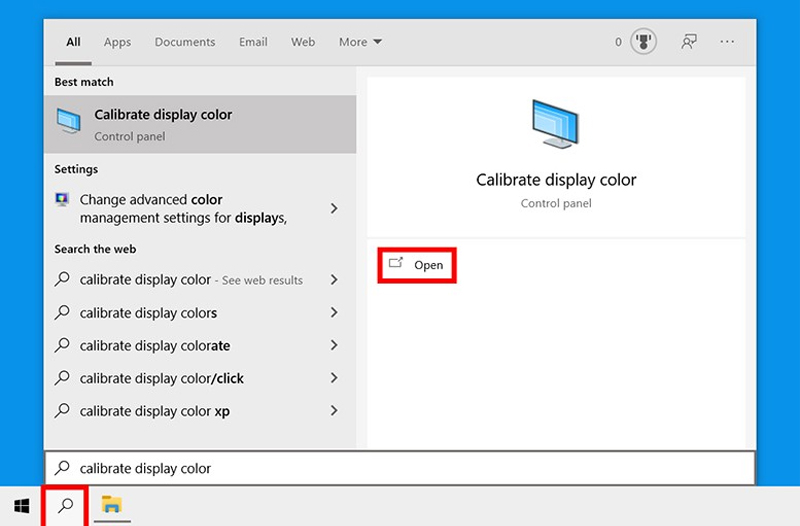Expand arrow beside calibrate display color xp
The width and height of the screenshot is (800, 526).
[334, 411]
